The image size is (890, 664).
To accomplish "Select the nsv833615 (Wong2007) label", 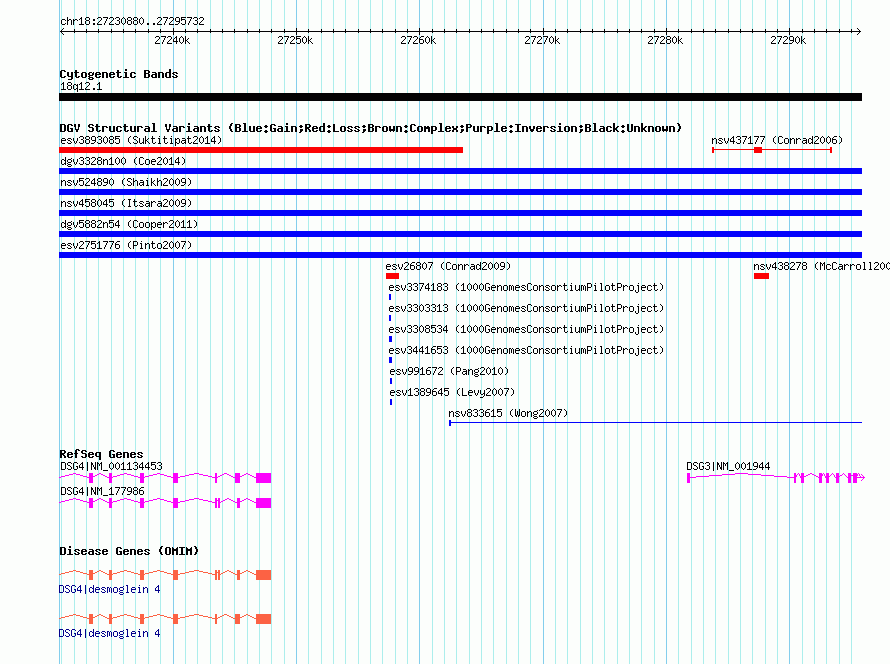I will tap(508, 413).
